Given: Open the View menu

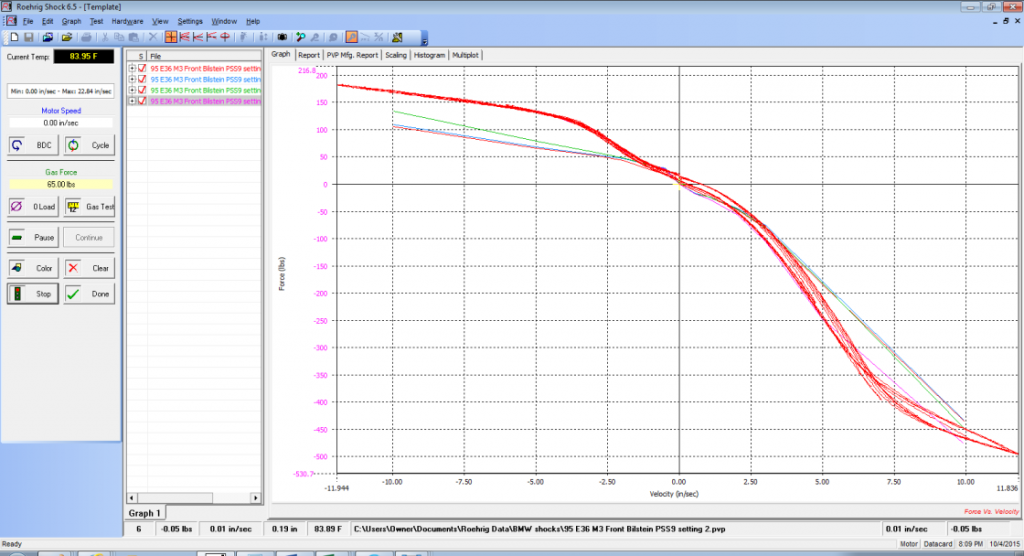Looking at the screenshot, I should [160, 22].
